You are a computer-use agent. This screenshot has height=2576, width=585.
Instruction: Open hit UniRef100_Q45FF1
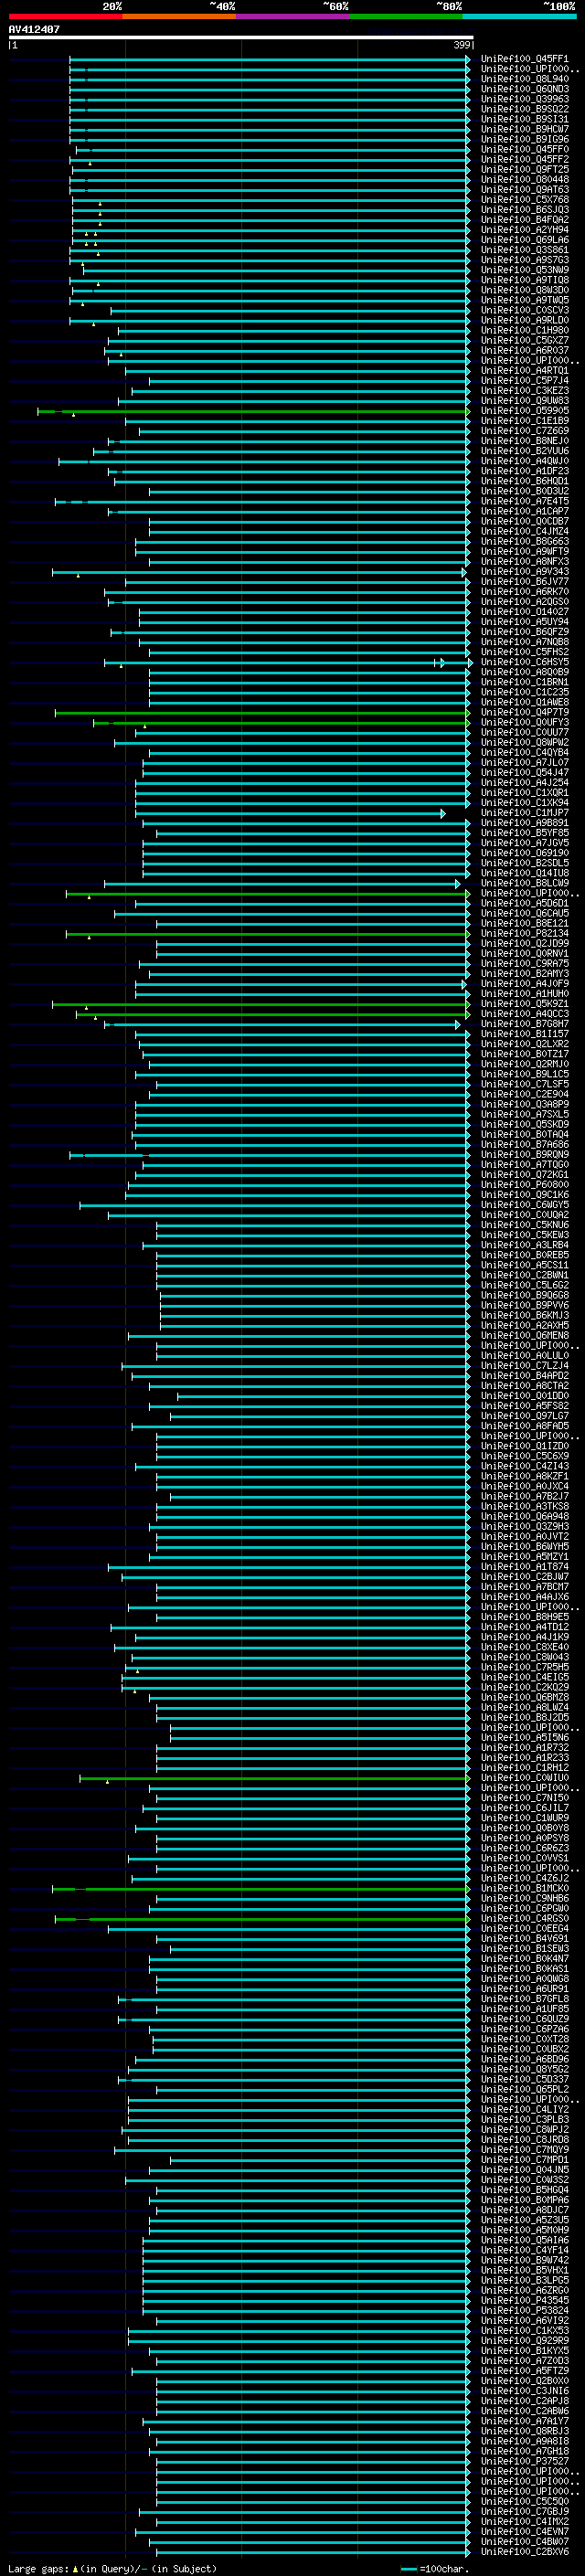pos(525,59)
